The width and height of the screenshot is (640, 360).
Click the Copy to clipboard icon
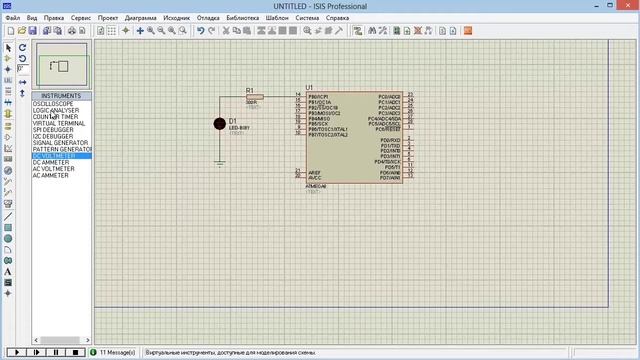pyautogui.click(x=236, y=31)
